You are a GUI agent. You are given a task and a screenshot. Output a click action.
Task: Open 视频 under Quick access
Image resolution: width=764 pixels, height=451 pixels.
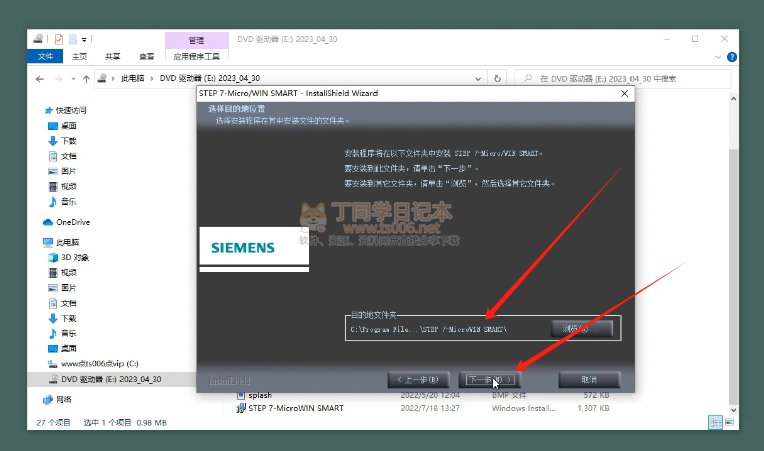click(x=62, y=186)
